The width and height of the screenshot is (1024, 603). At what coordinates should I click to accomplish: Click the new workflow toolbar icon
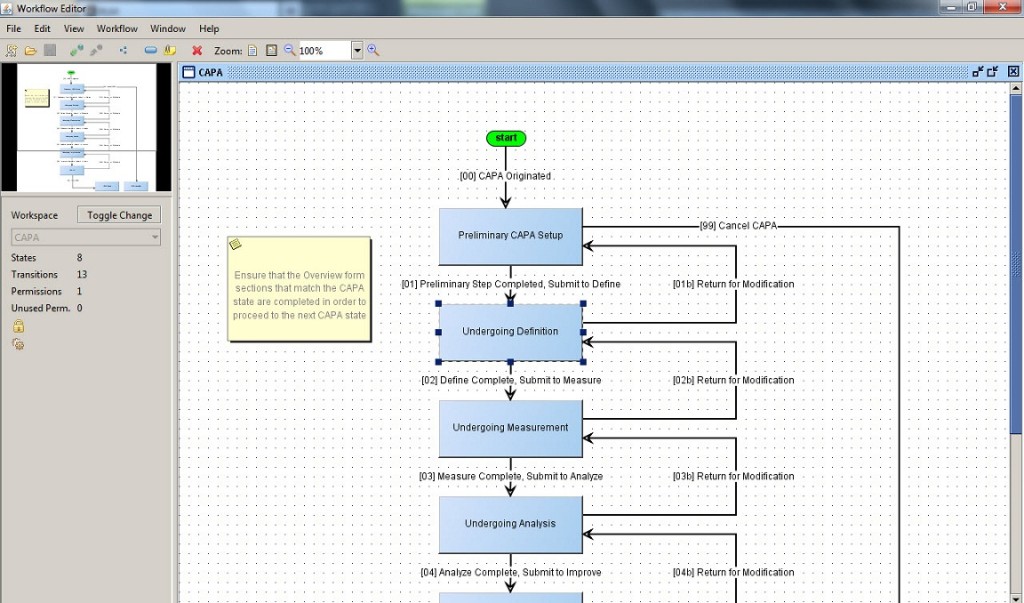(11, 50)
